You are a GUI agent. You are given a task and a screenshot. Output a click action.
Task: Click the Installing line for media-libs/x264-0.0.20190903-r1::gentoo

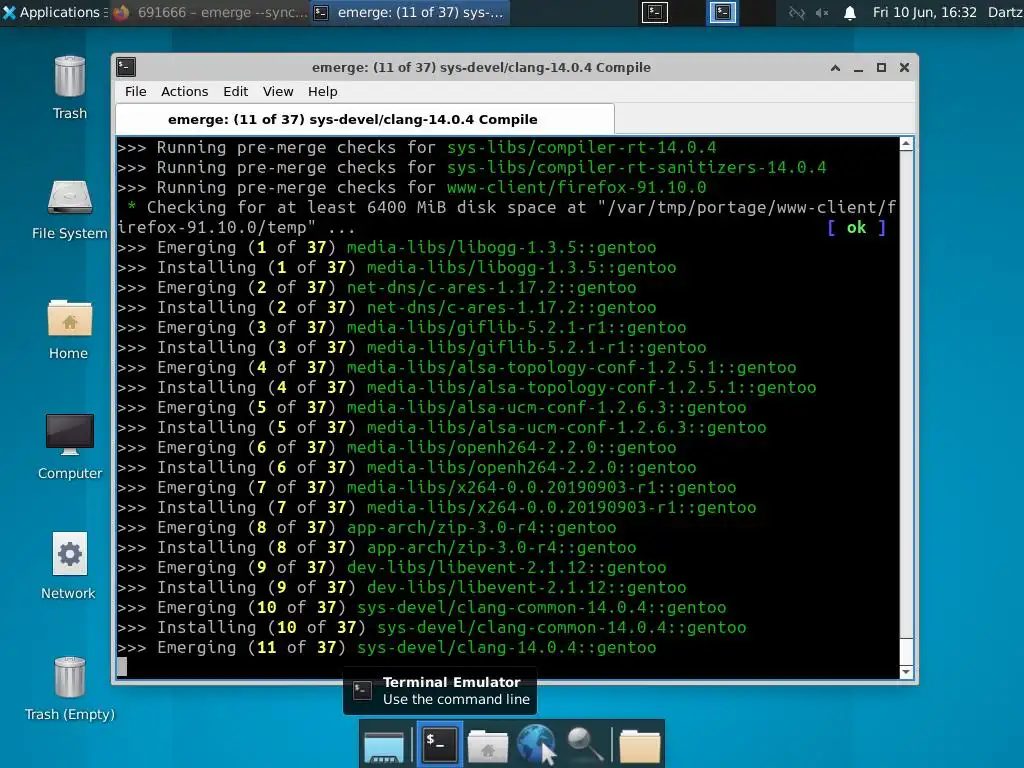(437, 507)
